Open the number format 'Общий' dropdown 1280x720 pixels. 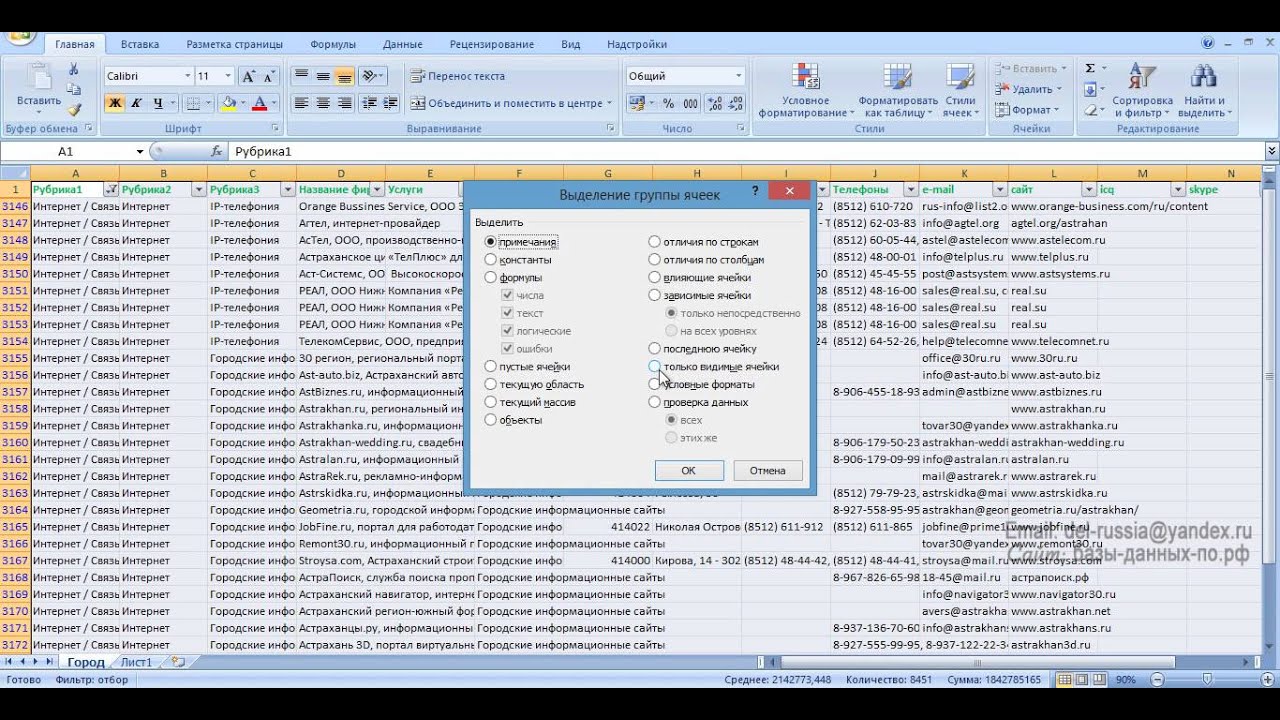pyautogui.click(x=739, y=77)
